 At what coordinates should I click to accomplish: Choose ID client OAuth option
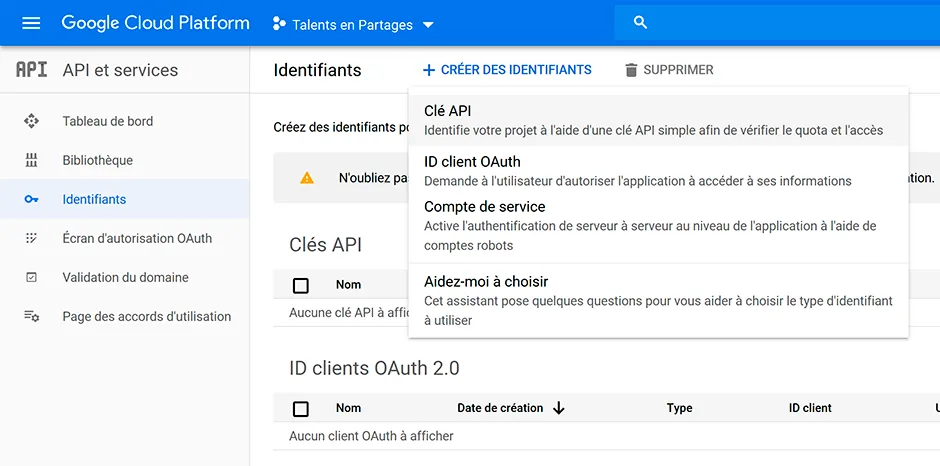[x=658, y=171]
